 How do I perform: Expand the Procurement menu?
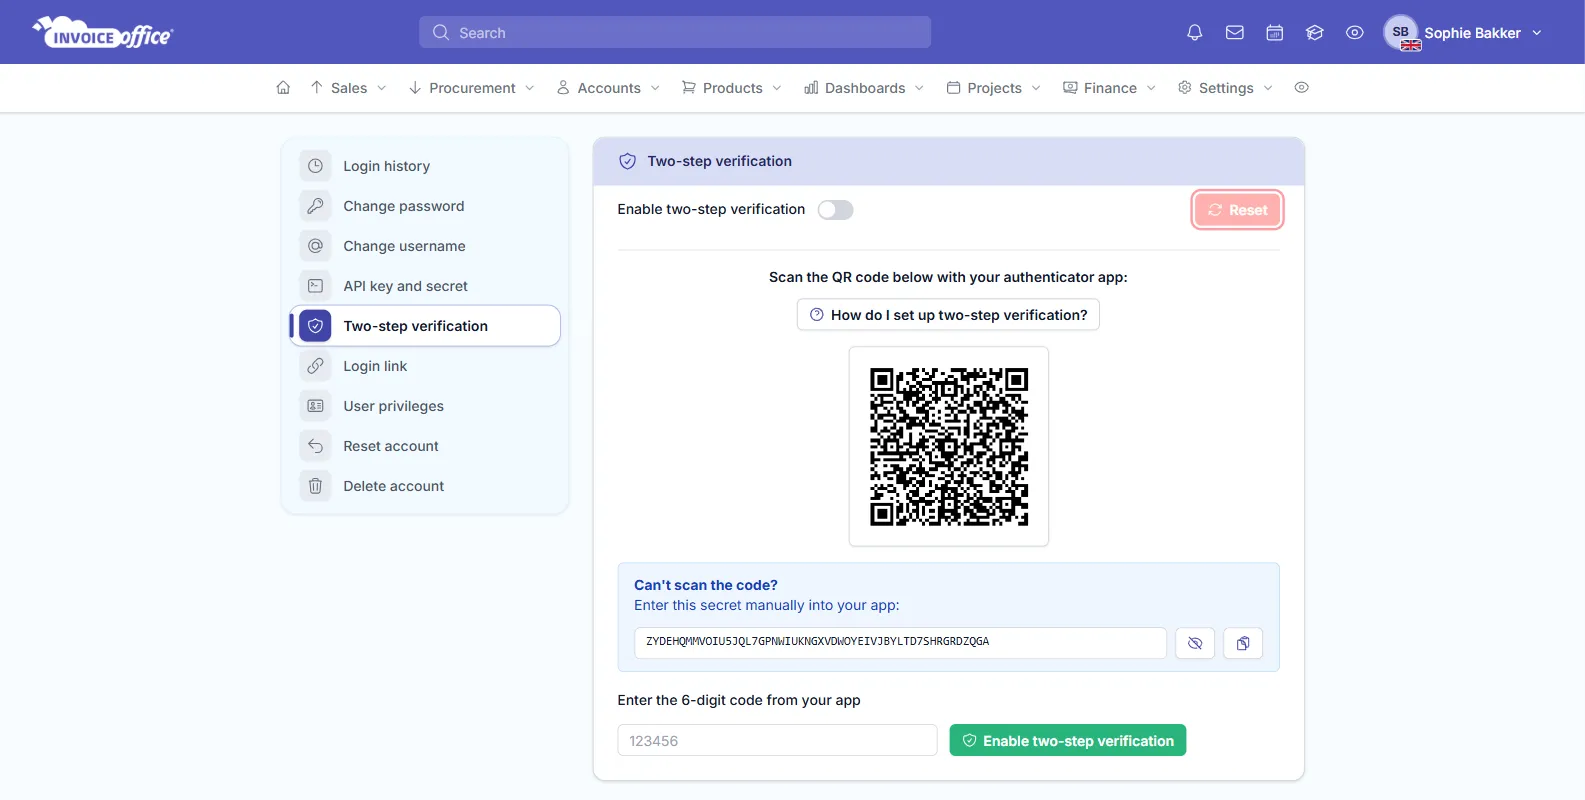pyautogui.click(x=471, y=88)
